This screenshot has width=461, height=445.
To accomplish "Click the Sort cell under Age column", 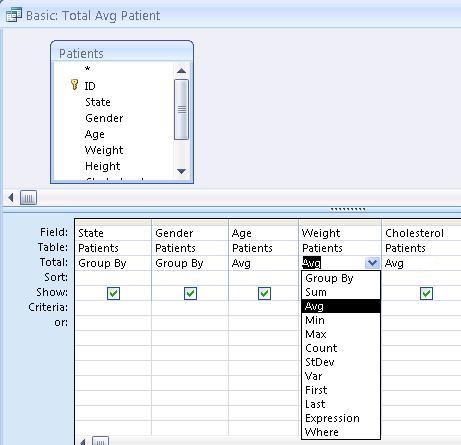I will click(263, 278).
